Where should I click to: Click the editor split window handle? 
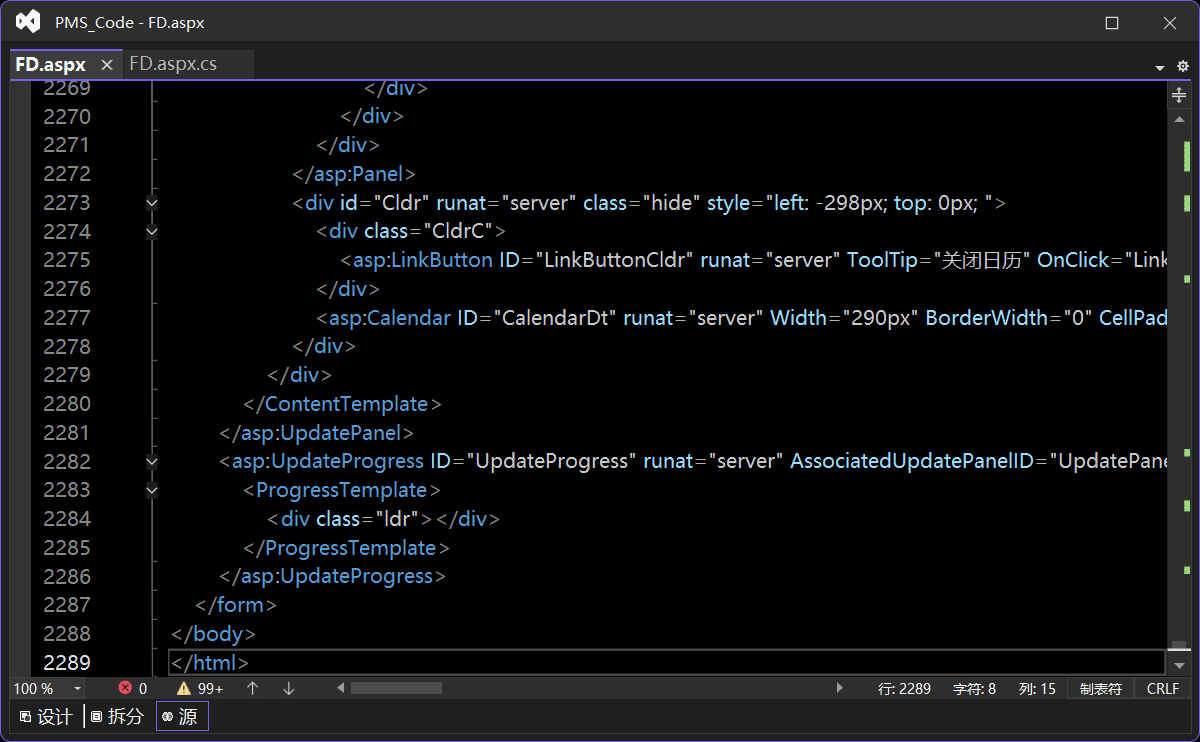1179,95
